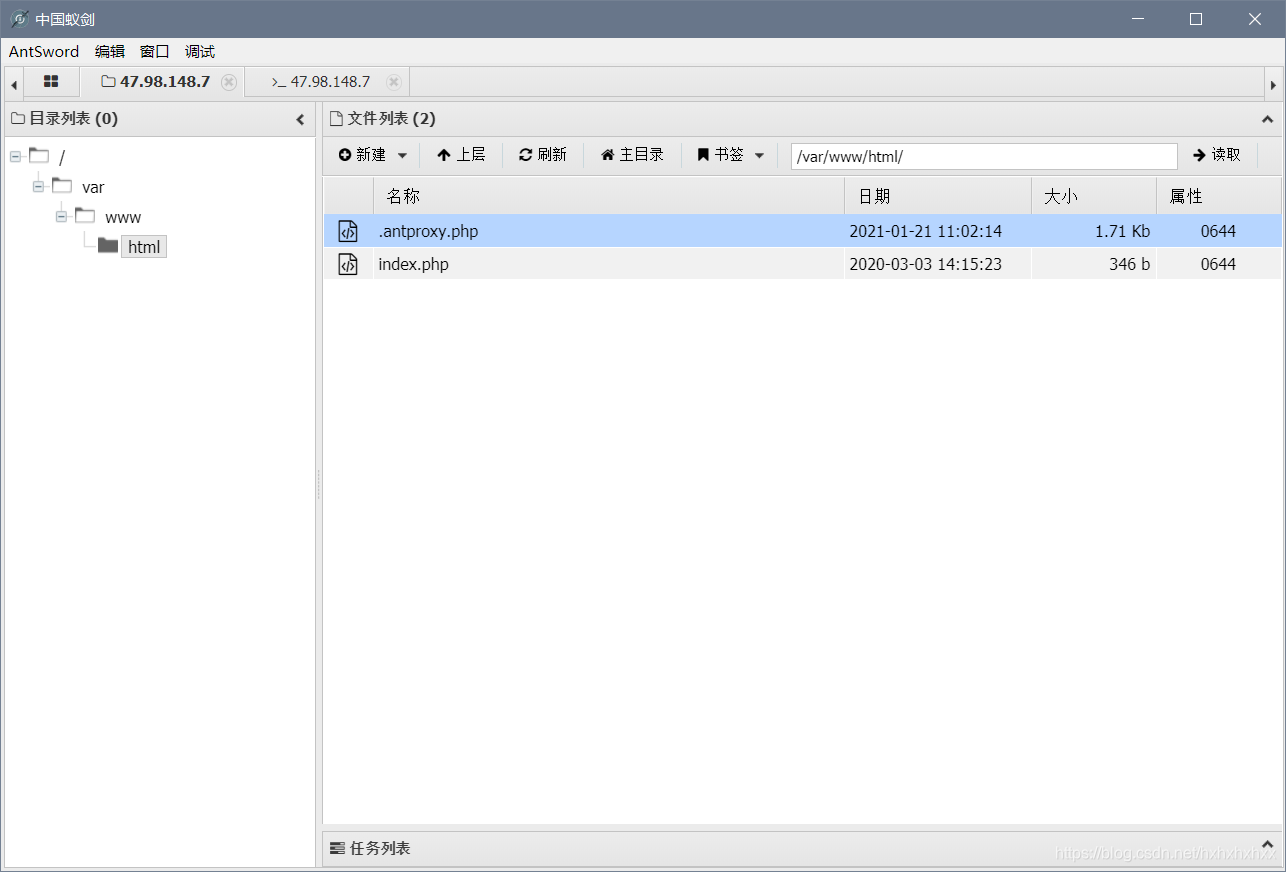Open the 窗口 menu
The height and width of the screenshot is (872, 1286).
(x=155, y=52)
